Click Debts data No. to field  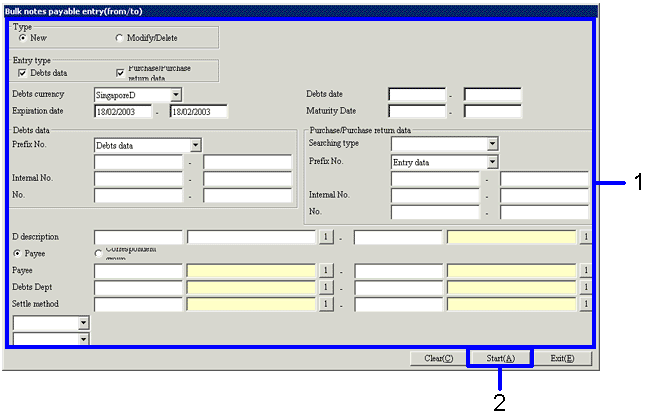pos(248,196)
